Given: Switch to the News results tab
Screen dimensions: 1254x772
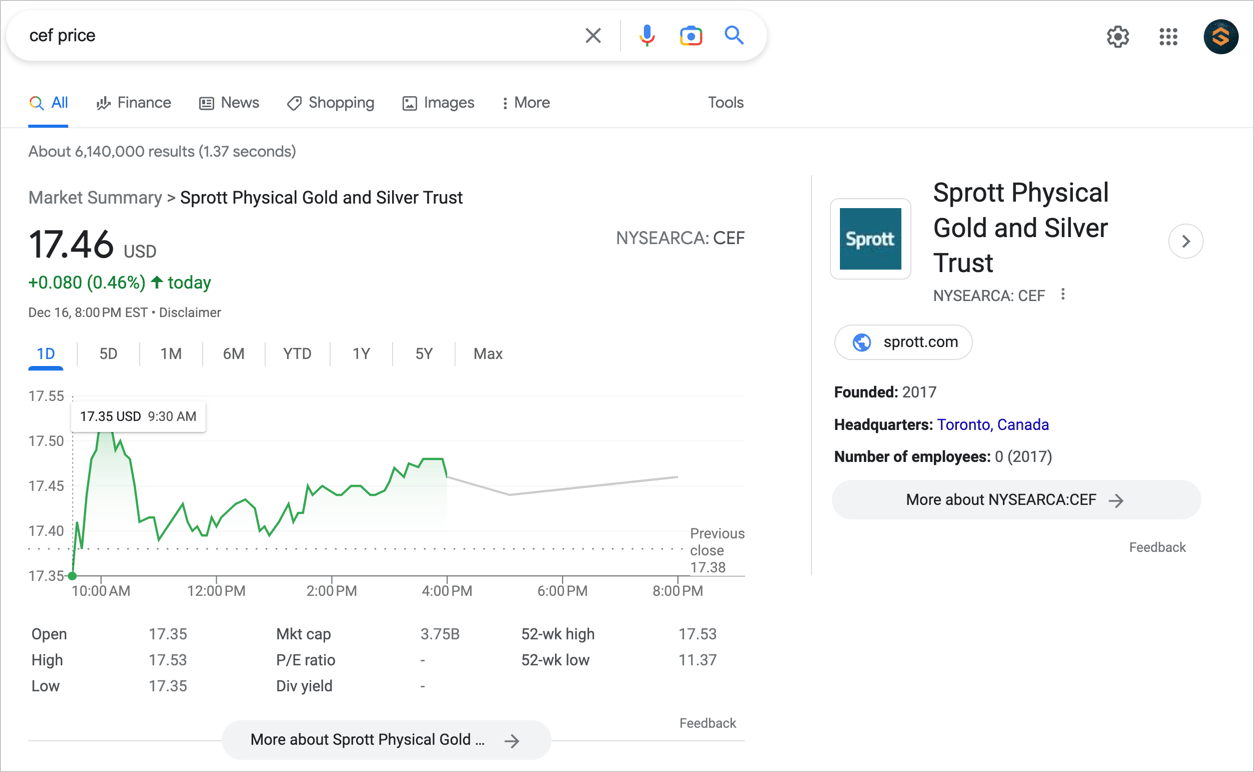Looking at the screenshot, I should point(229,103).
